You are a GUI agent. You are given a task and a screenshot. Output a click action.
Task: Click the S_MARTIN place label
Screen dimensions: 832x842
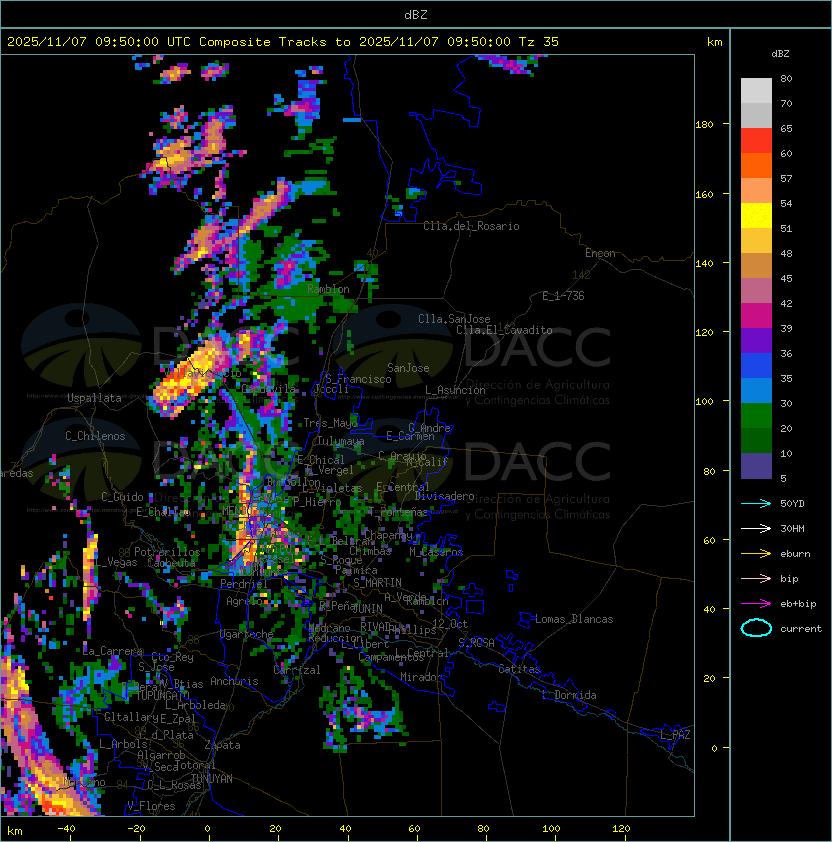tap(377, 583)
